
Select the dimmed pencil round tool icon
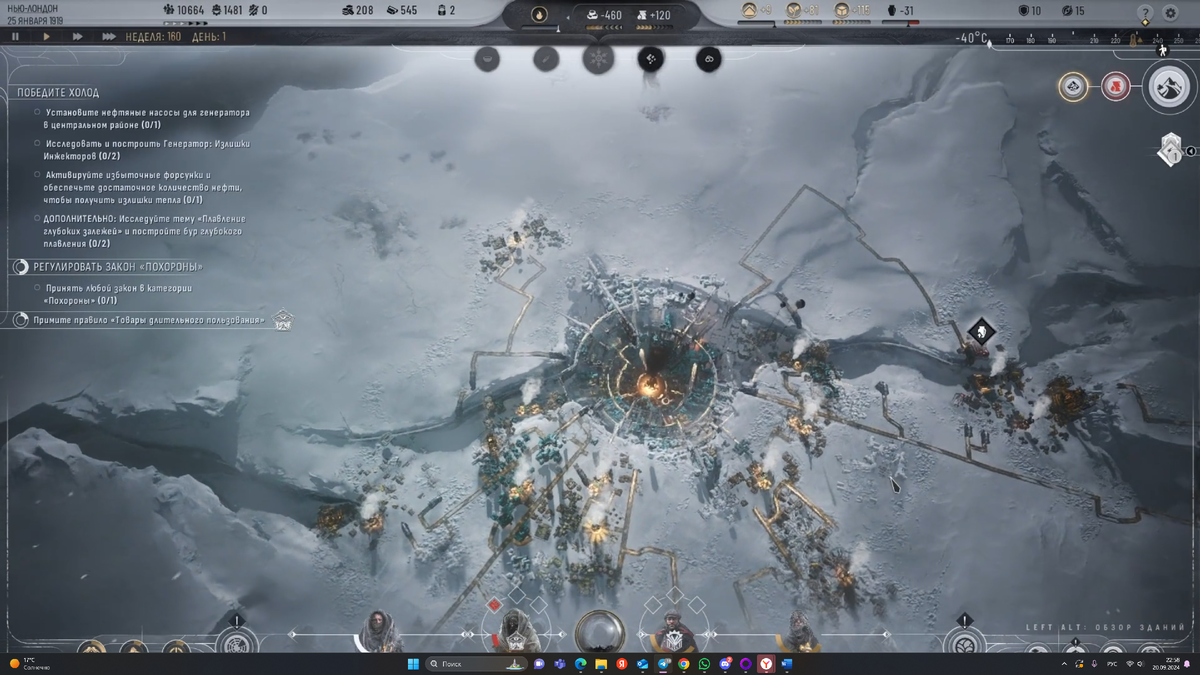(x=545, y=59)
